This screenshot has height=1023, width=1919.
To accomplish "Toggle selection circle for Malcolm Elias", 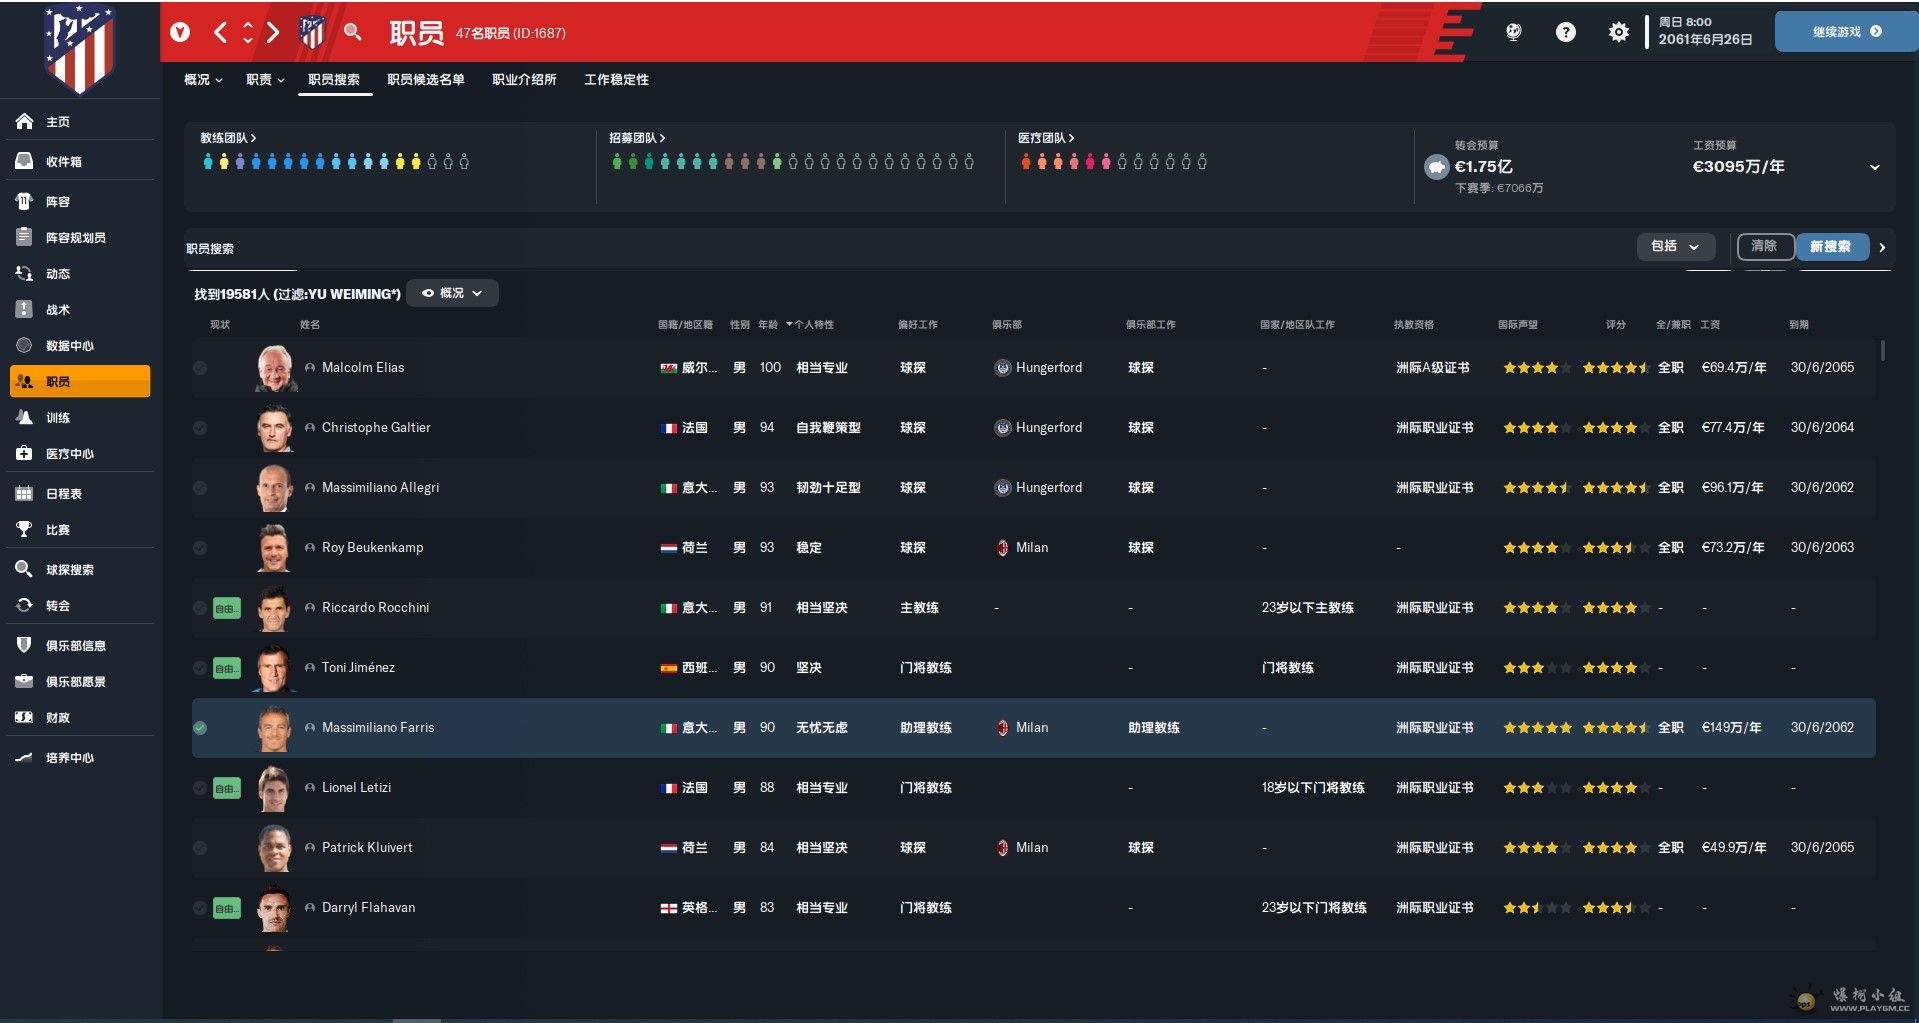I will (200, 368).
